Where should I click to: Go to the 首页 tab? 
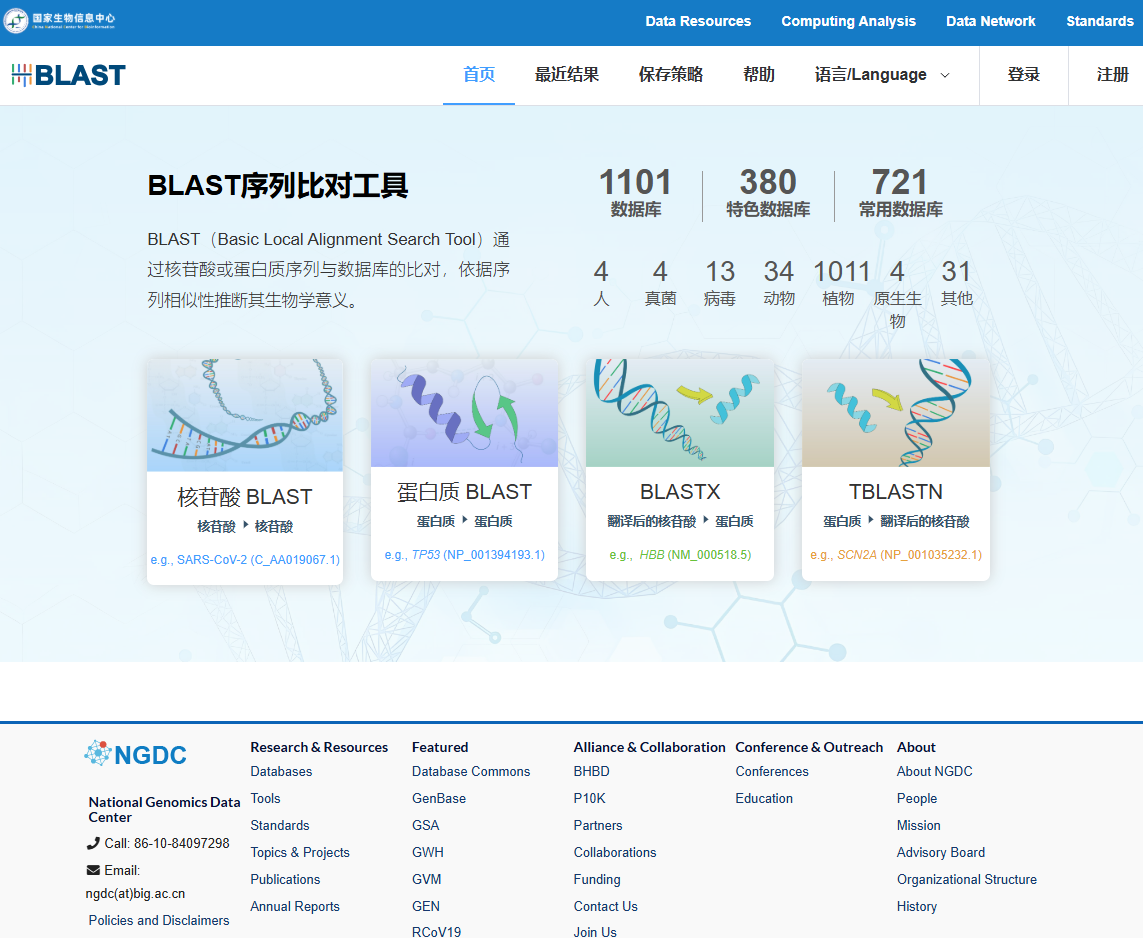(479, 75)
